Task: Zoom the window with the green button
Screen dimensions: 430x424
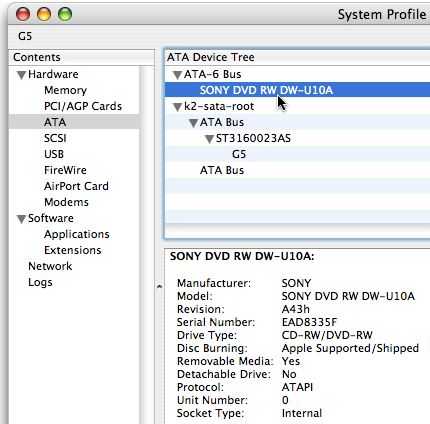Action: coord(65,14)
